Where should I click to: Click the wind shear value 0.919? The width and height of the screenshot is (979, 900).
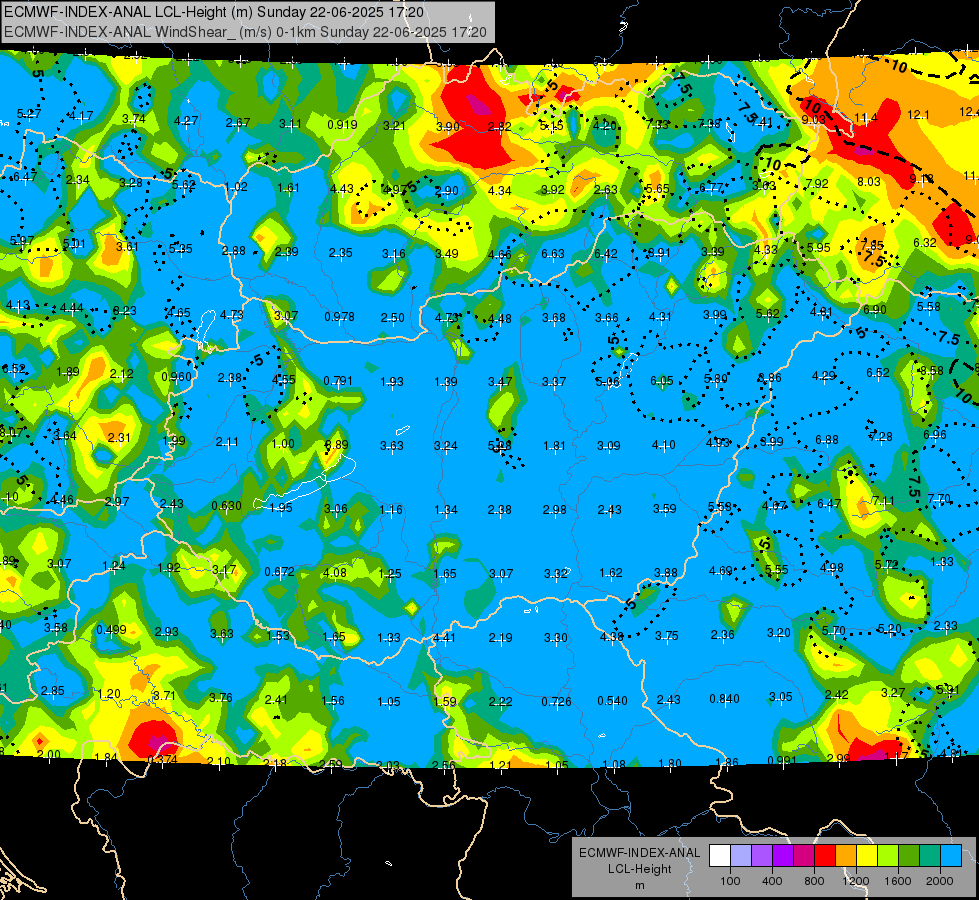point(342,125)
